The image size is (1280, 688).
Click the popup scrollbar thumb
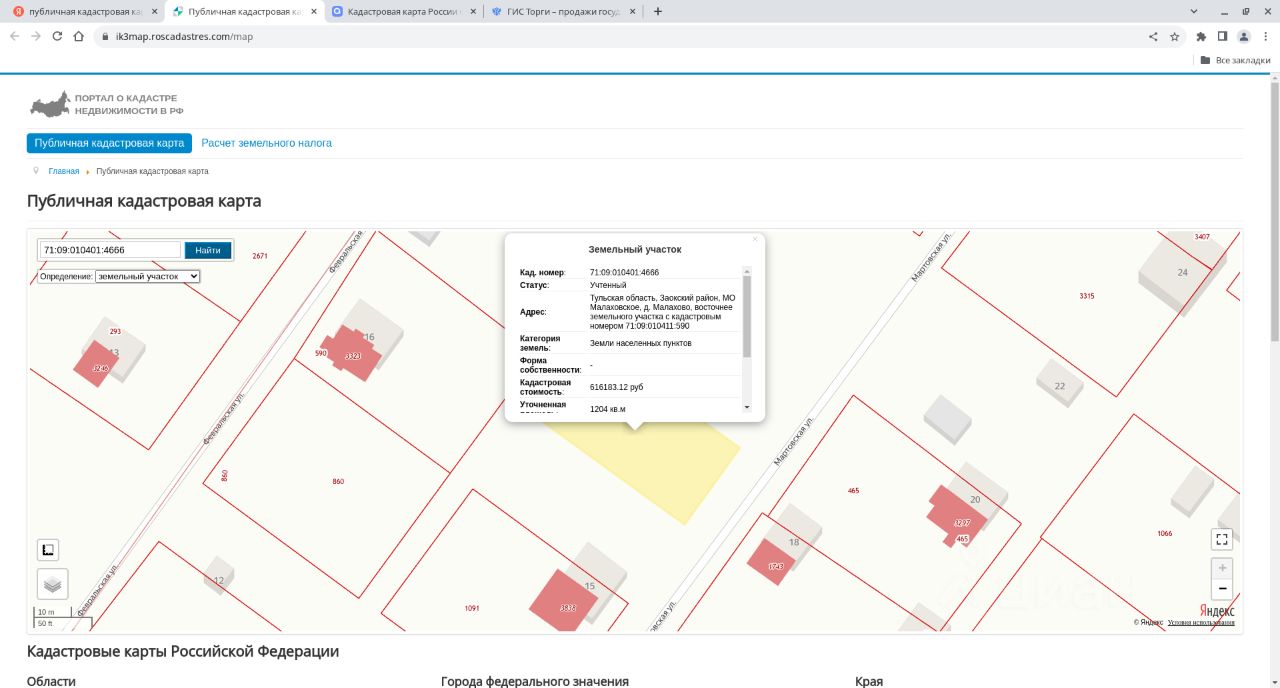(x=747, y=316)
